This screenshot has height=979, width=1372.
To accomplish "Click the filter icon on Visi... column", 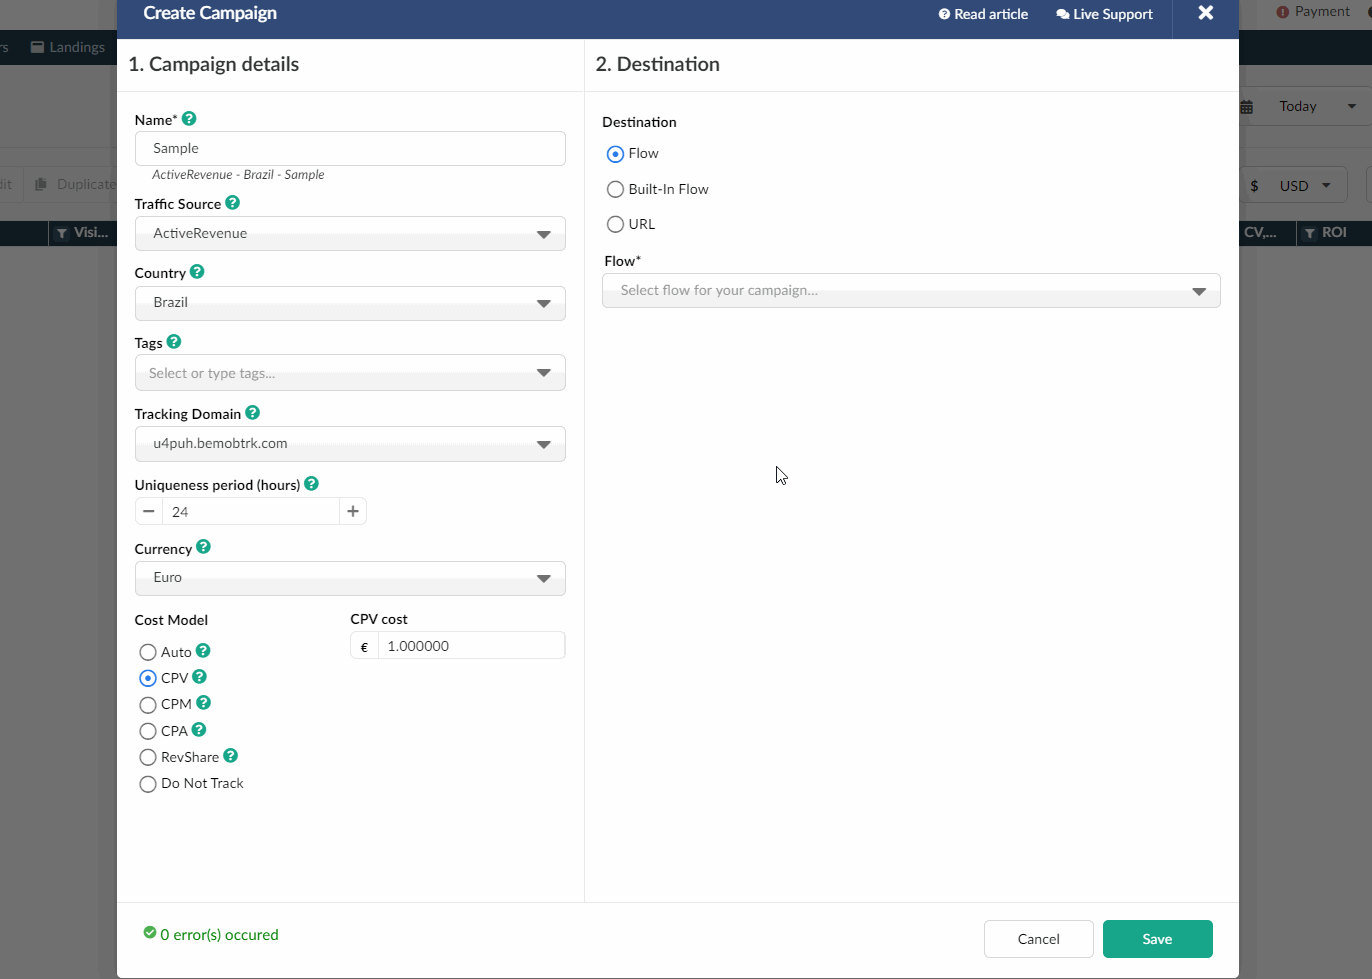I will point(62,233).
